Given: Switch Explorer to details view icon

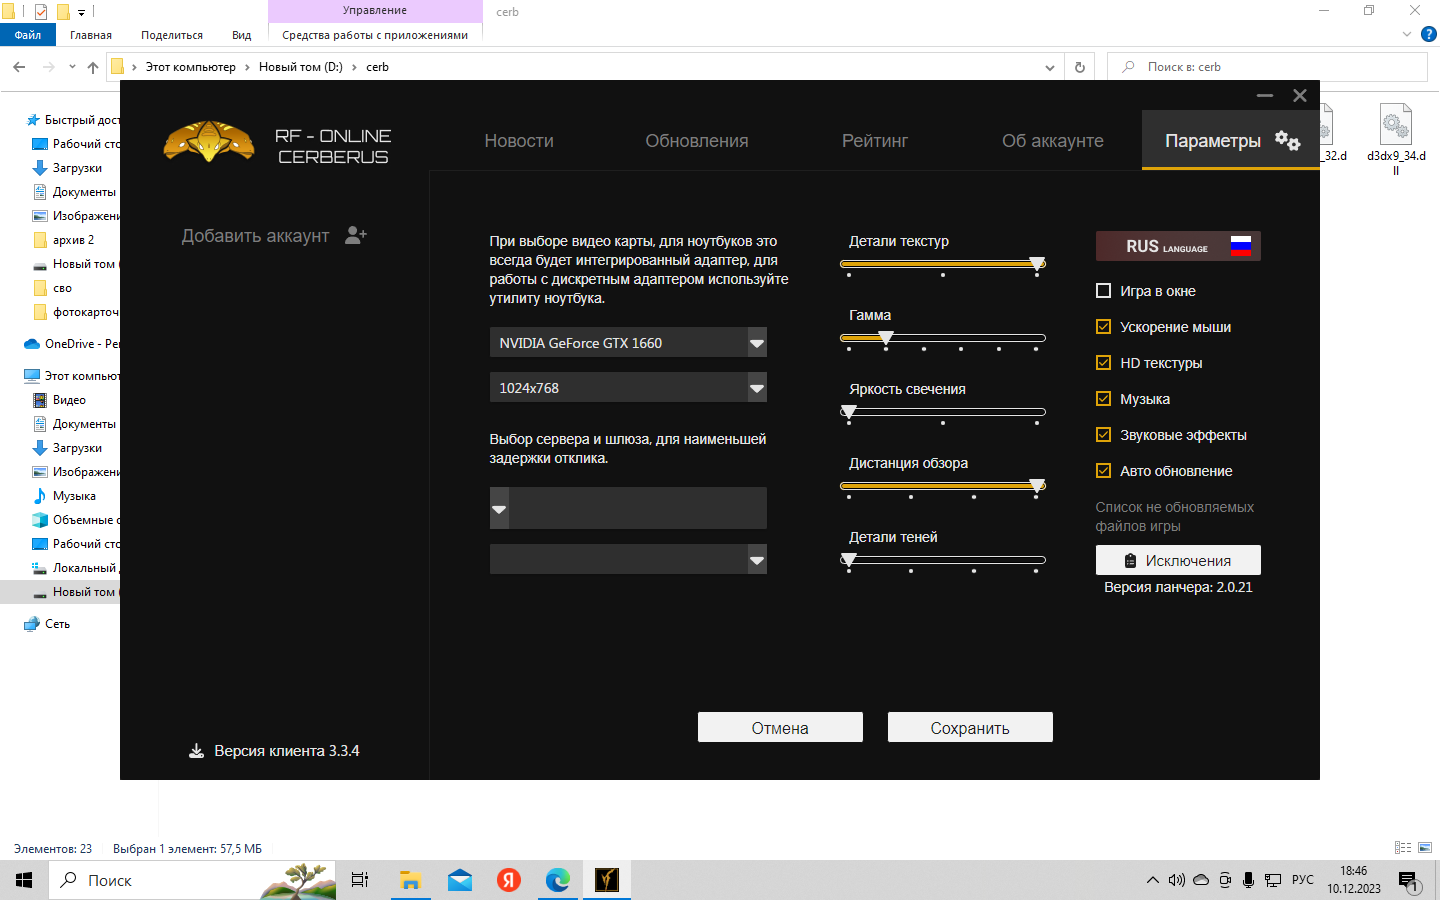Looking at the screenshot, I should click(x=1403, y=848).
